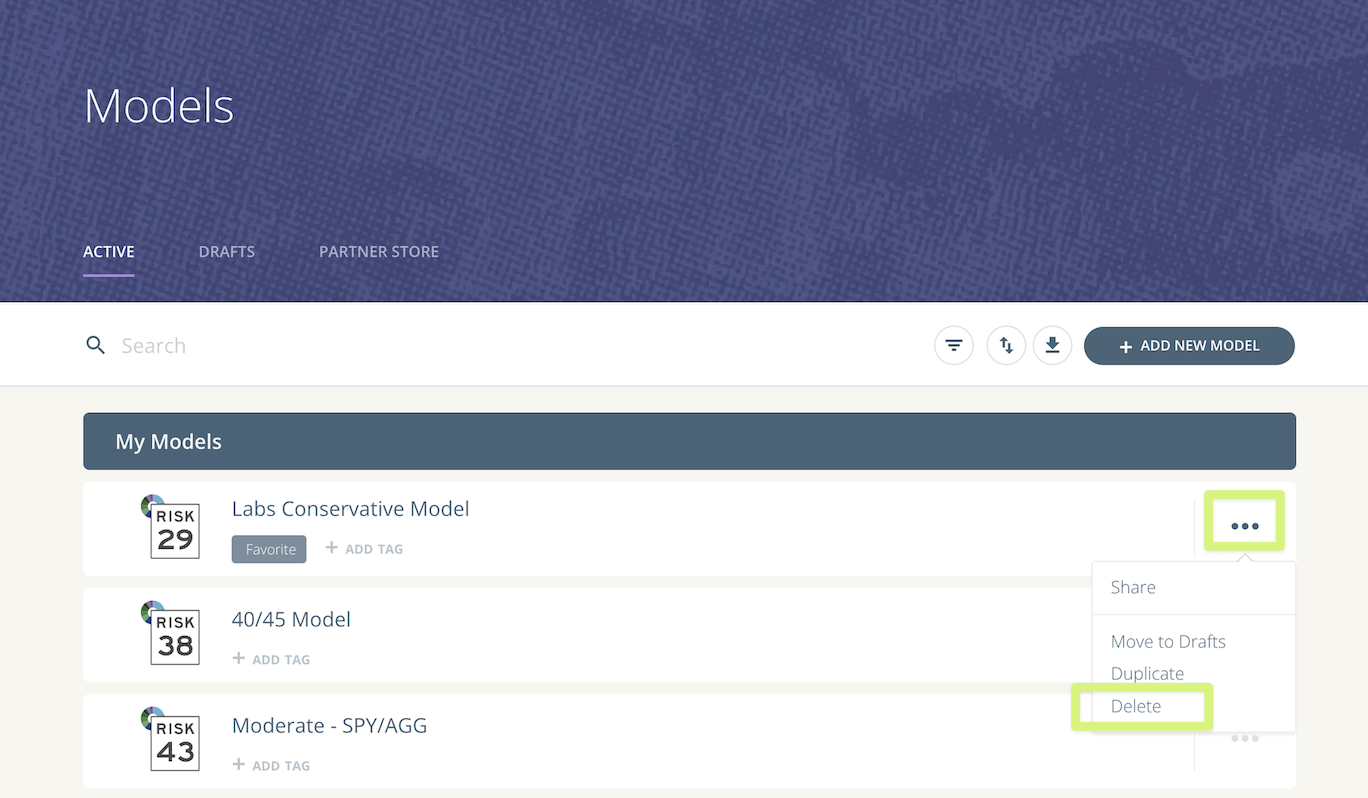Viewport: 1368px width, 798px height.
Task: Choose Duplicate from the model menu
Action: coord(1147,674)
